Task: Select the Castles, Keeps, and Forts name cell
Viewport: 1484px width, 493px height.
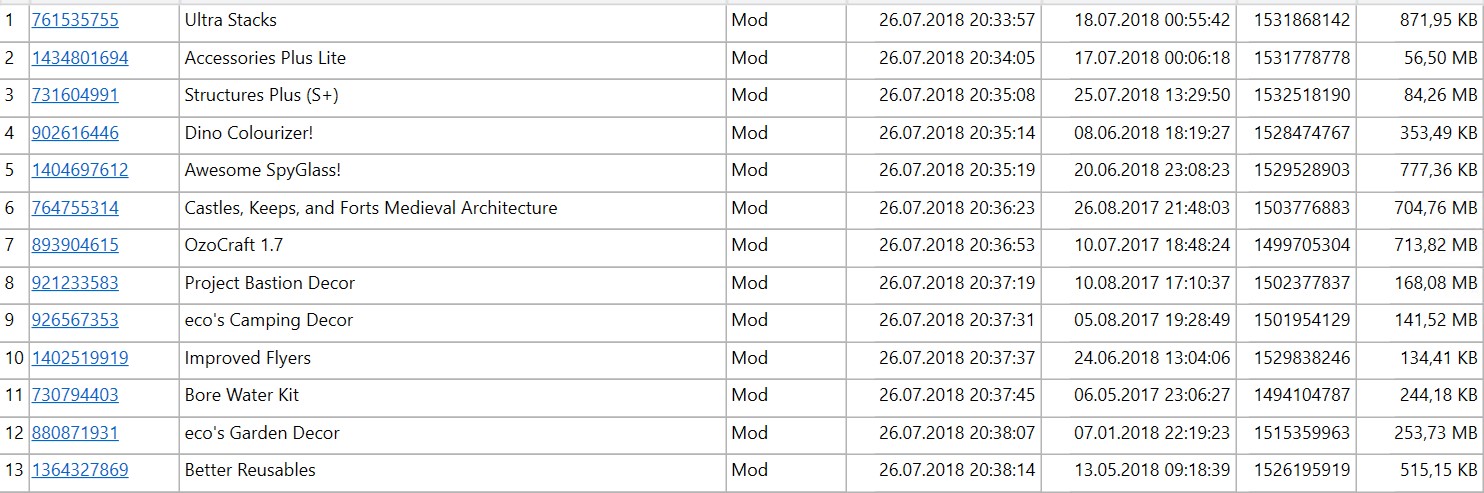Action: tap(452, 208)
